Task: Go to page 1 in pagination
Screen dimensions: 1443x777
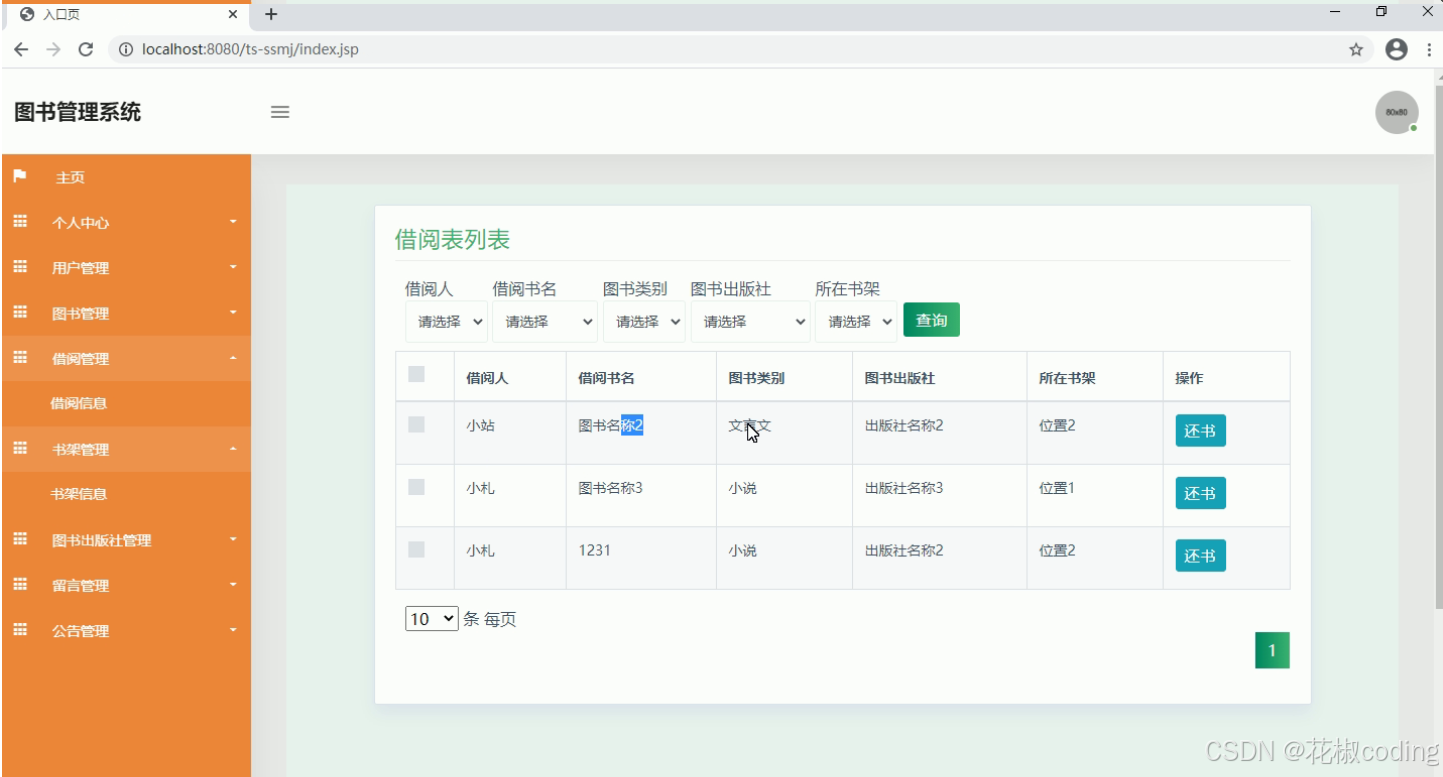Action: [1271, 649]
